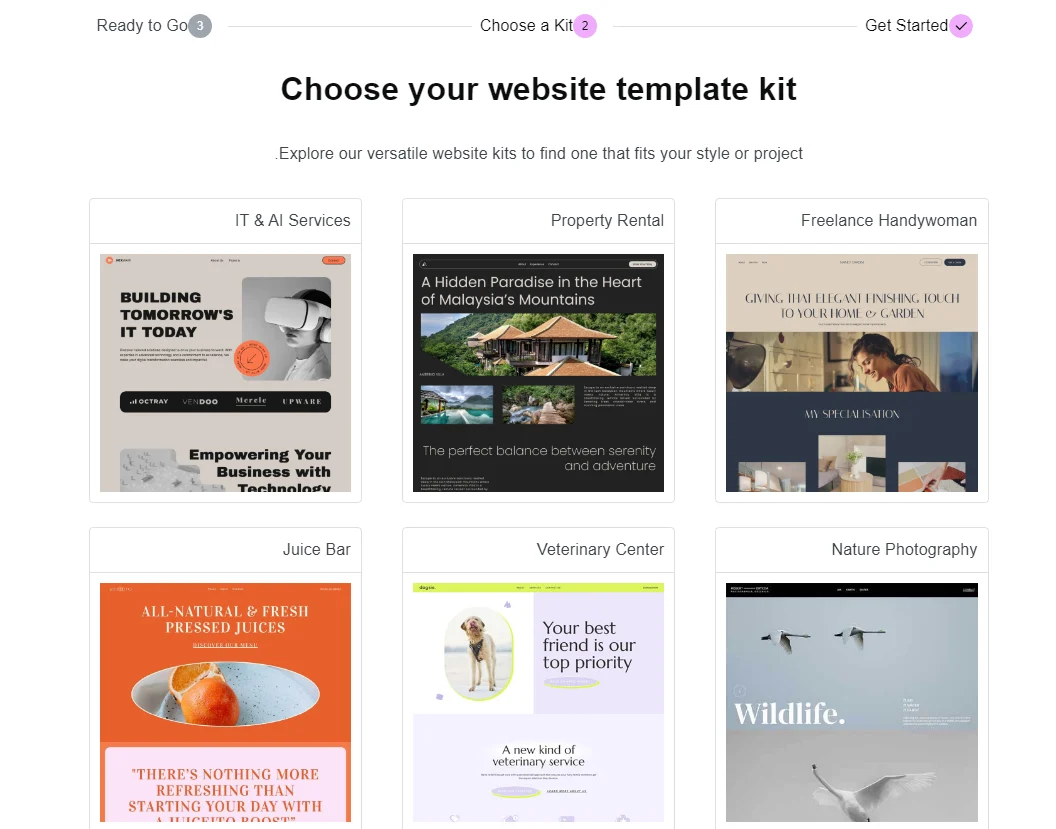This screenshot has width=1056, height=829.
Task: Click the Nature Photography card title
Action: click(904, 550)
